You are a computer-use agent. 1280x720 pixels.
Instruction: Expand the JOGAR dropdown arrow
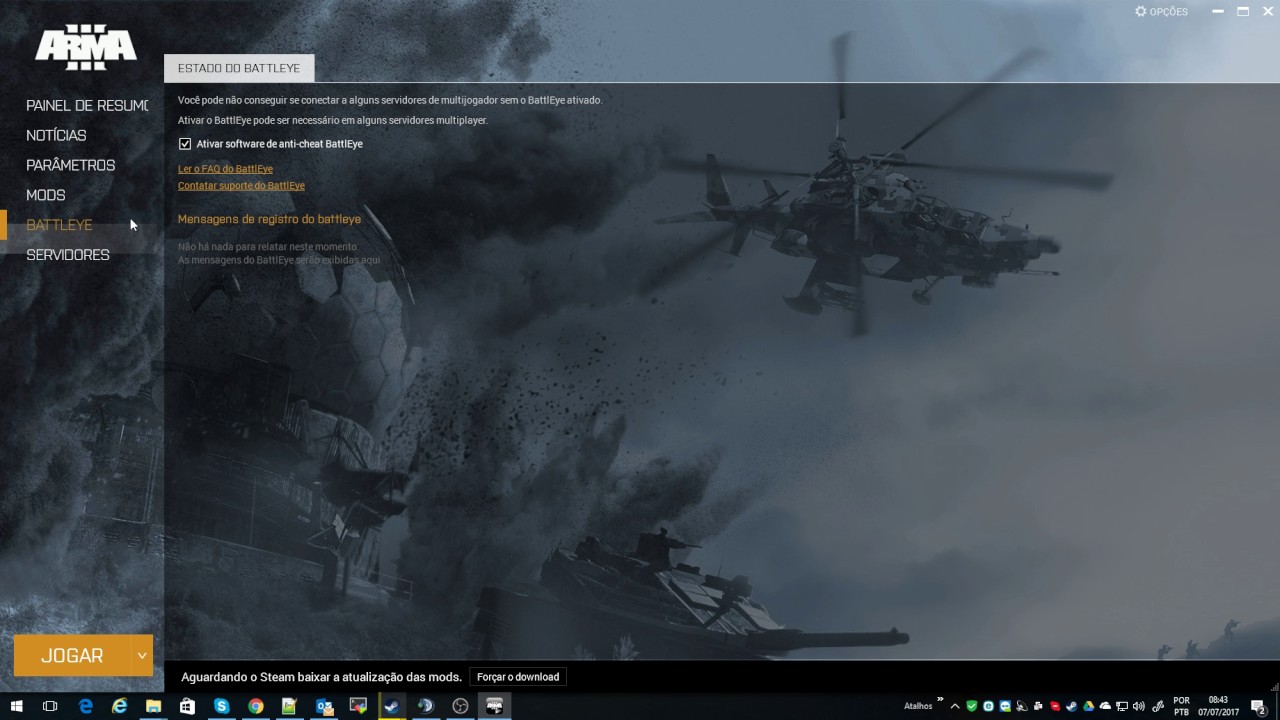click(x=142, y=656)
